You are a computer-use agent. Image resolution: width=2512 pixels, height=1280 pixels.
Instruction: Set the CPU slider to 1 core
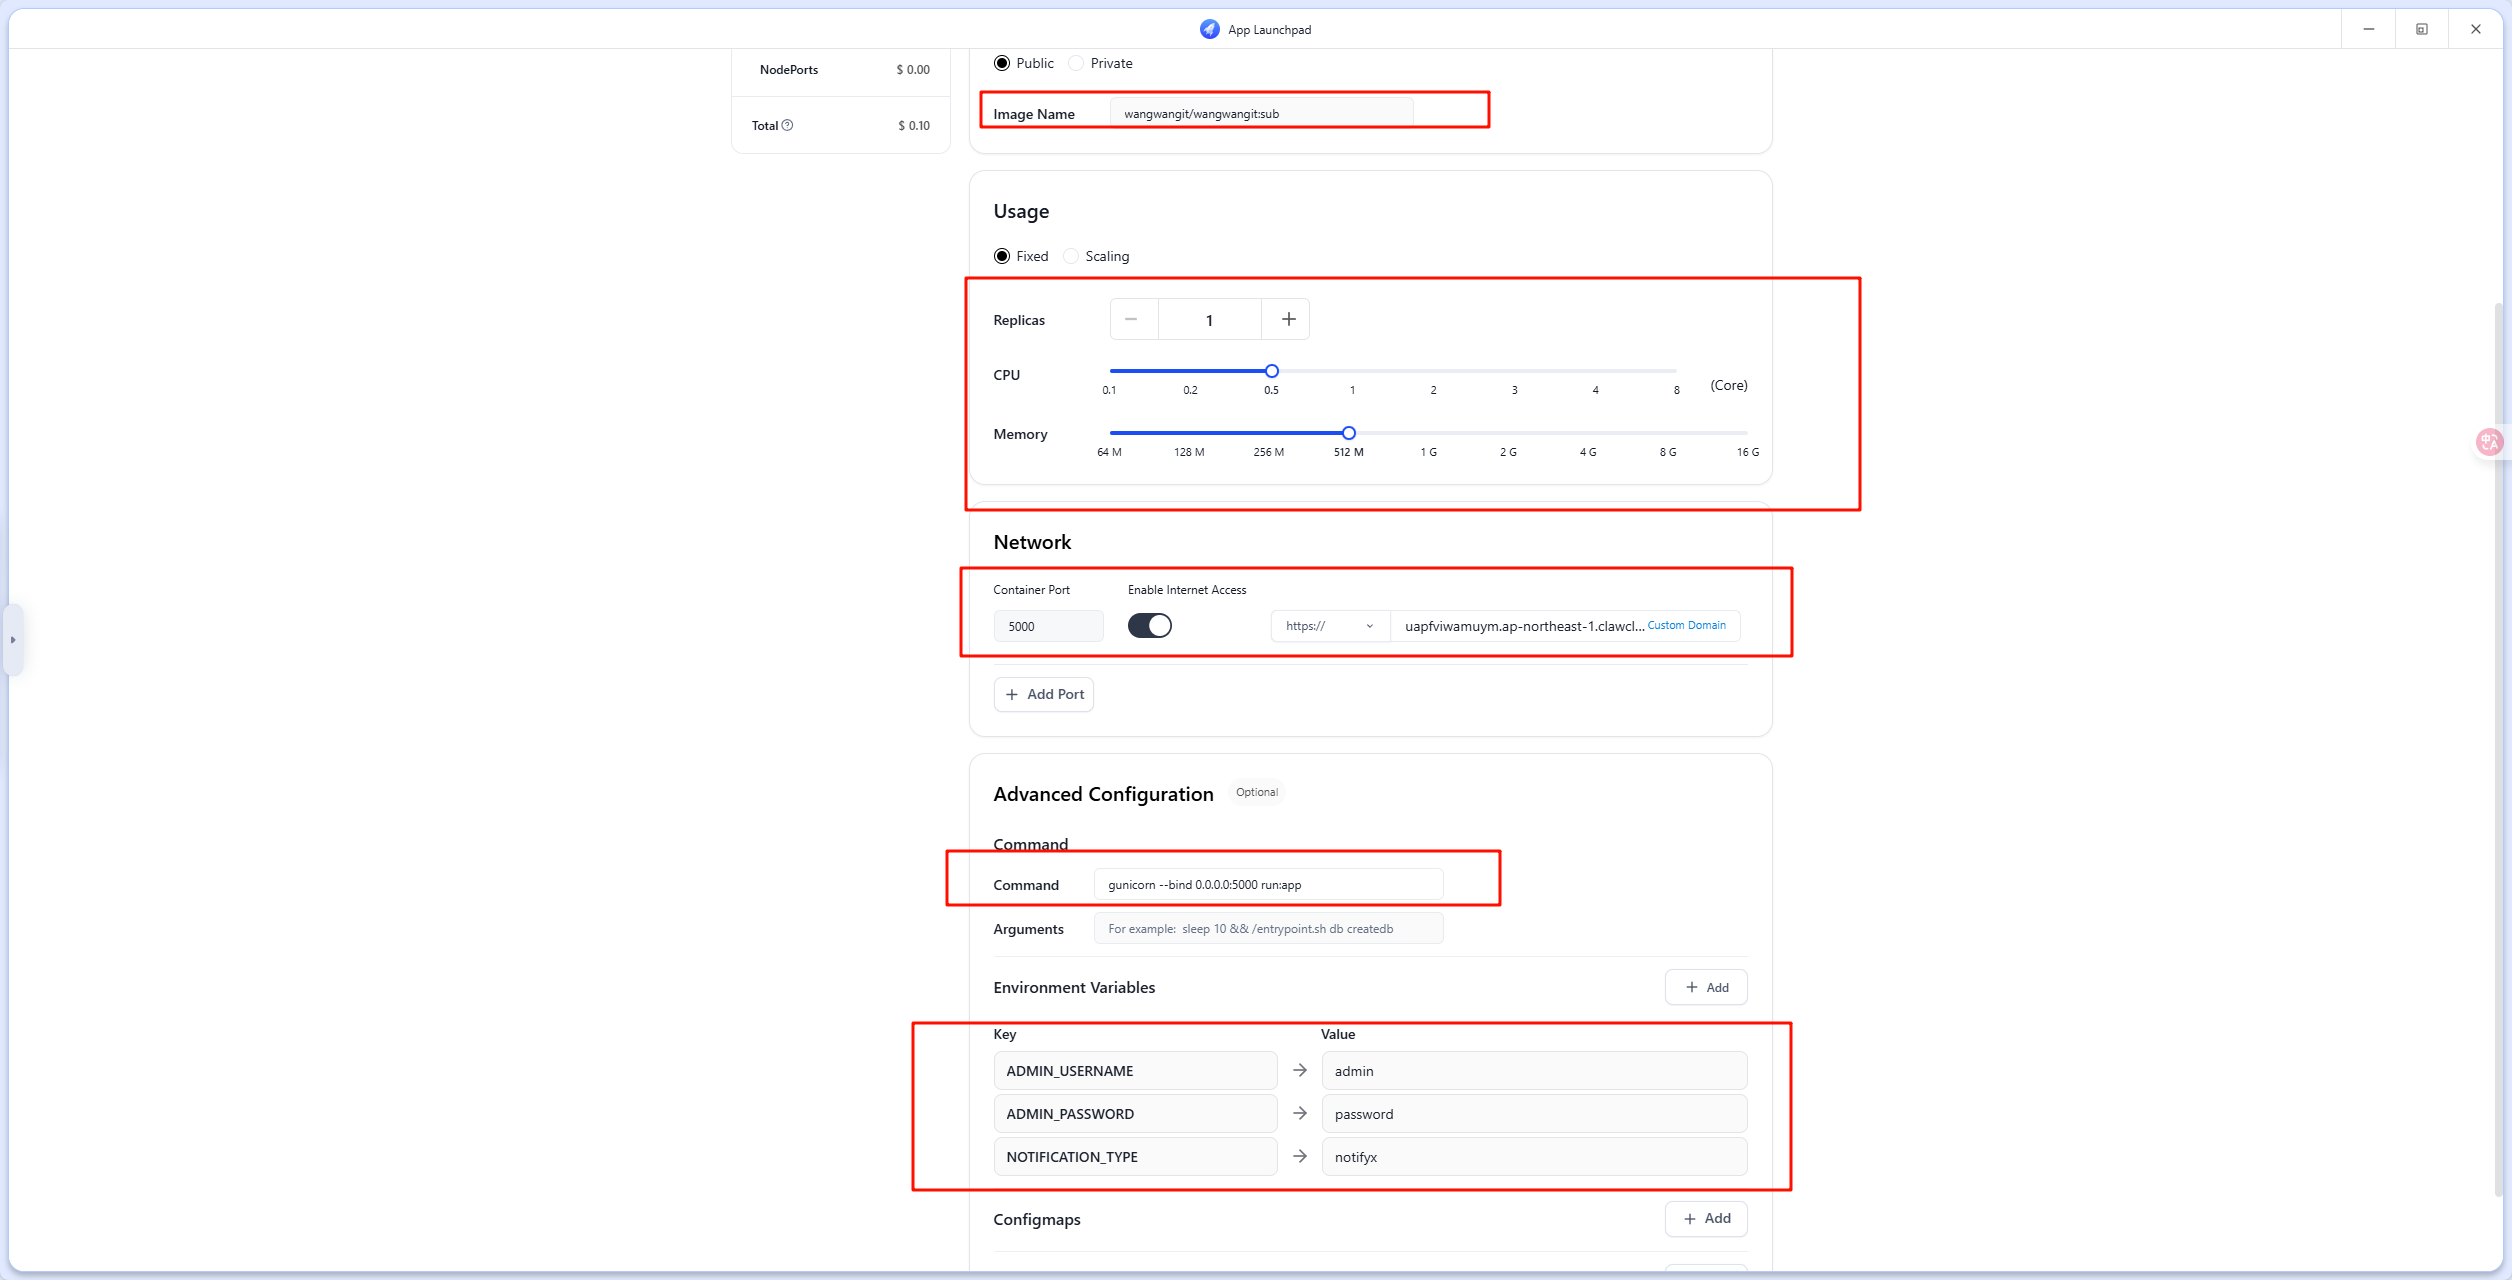pos(1352,371)
